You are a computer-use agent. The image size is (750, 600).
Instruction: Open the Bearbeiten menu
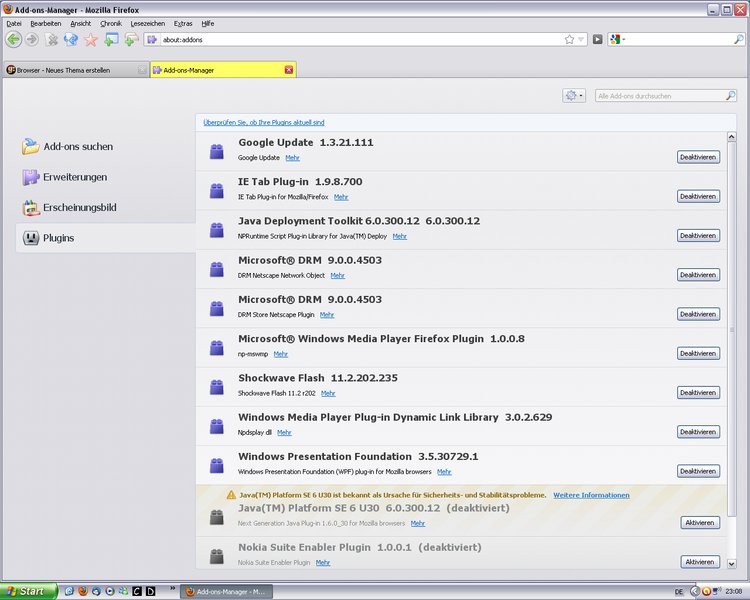click(x=45, y=23)
